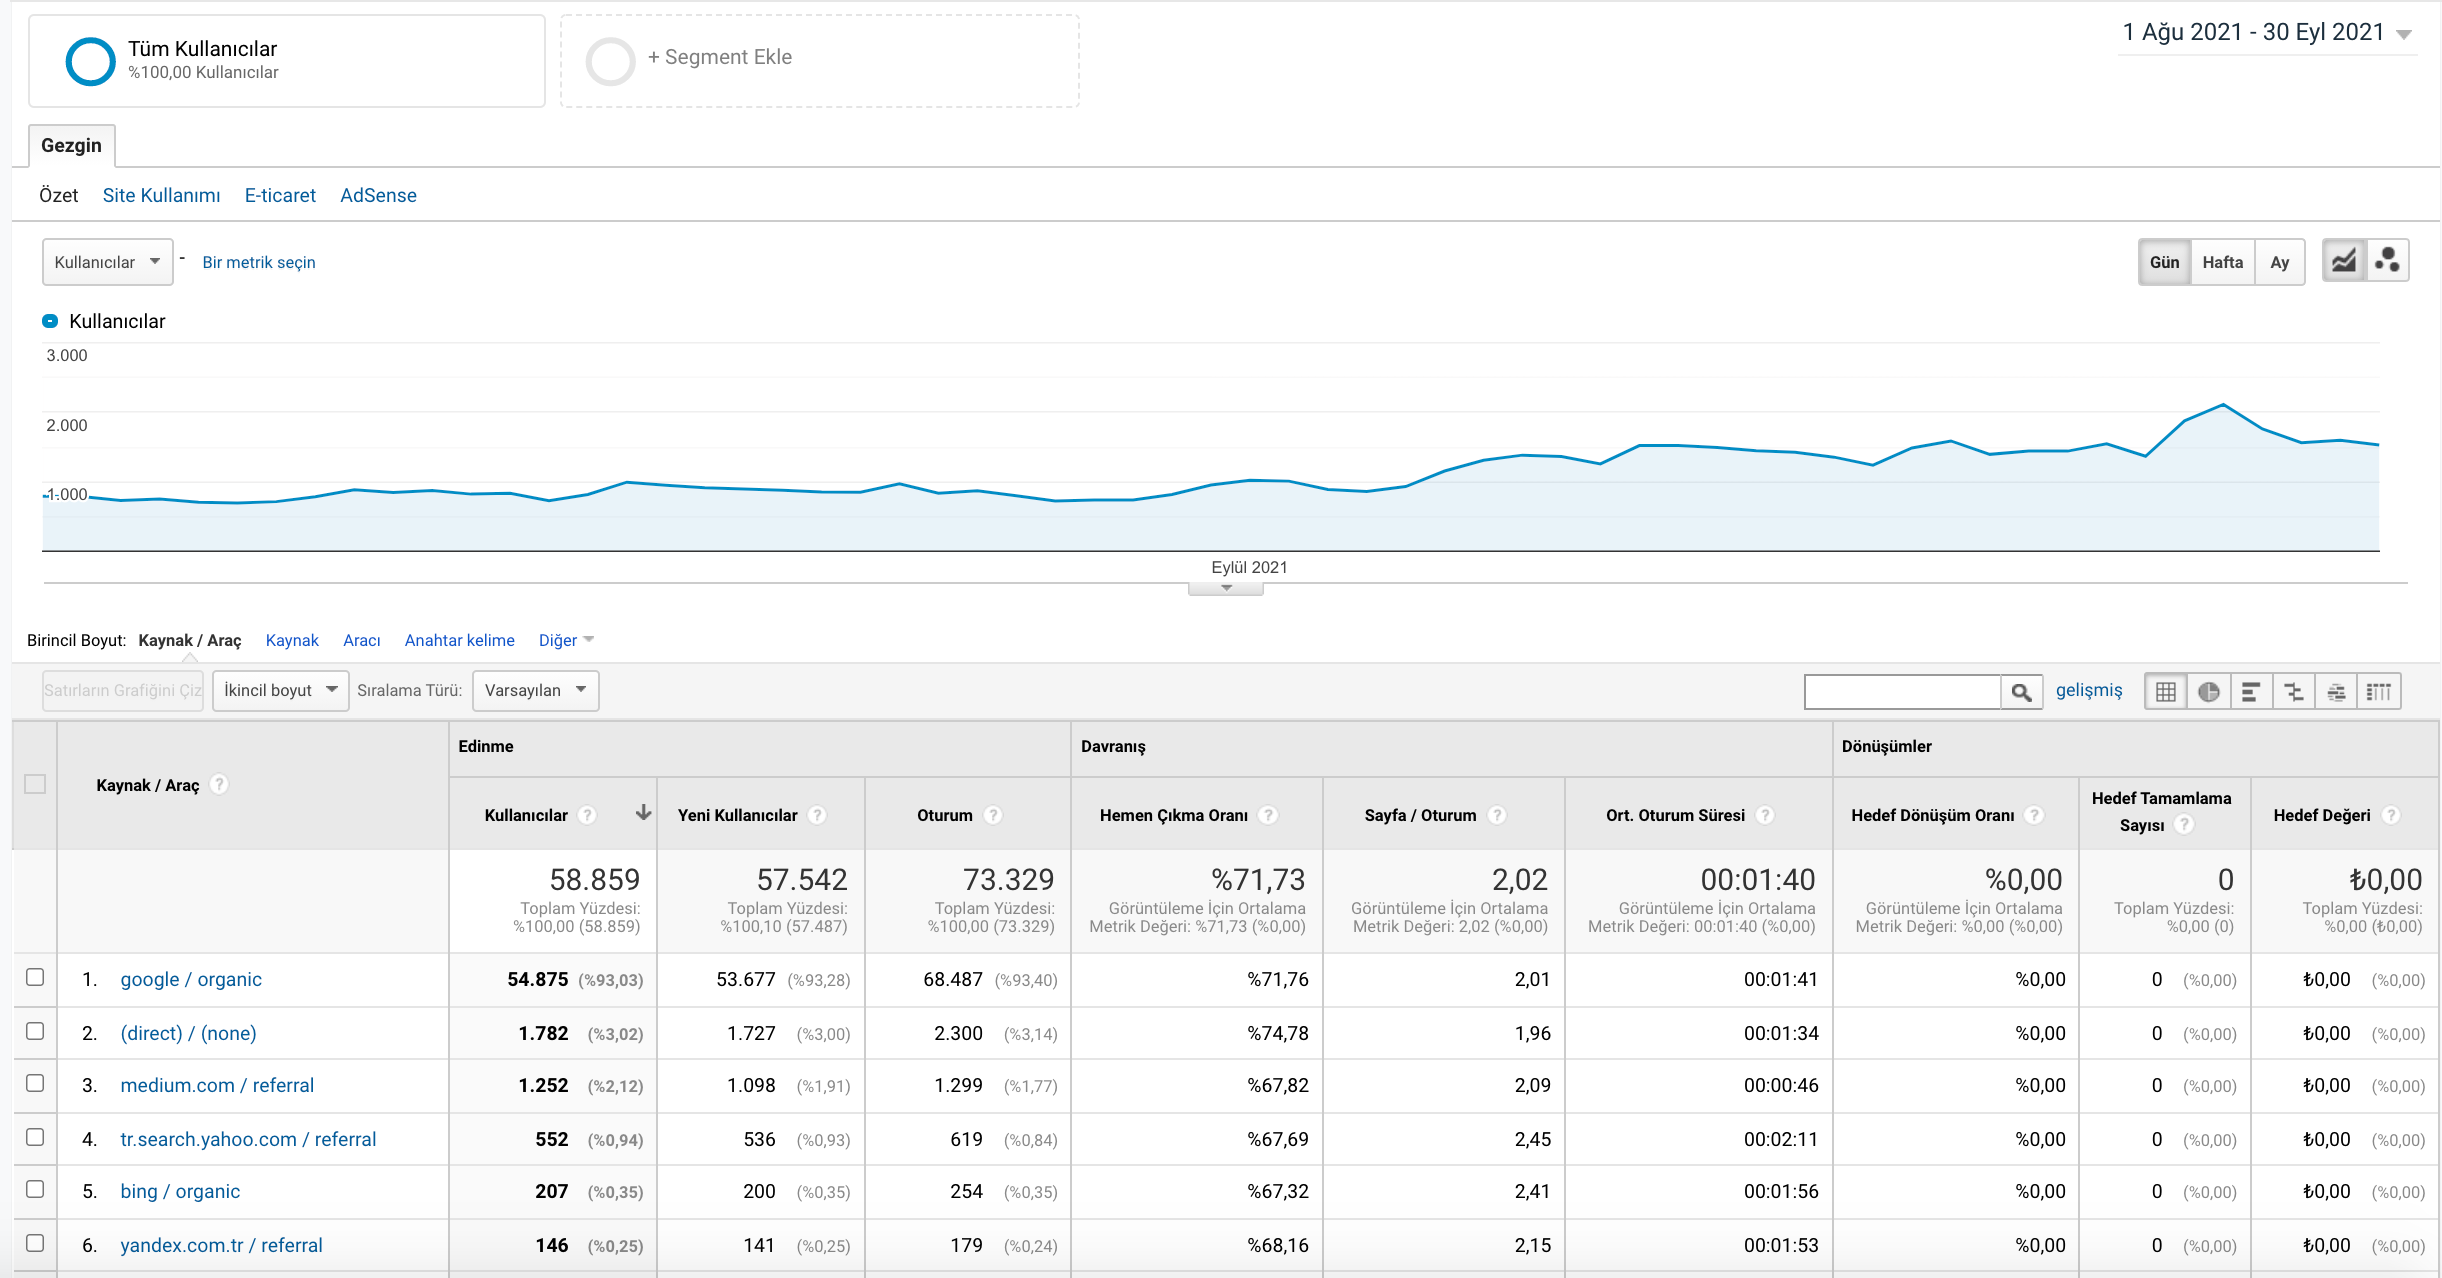Open help icon for Hedef Dönüşüm Oranı
The width and height of the screenshot is (2442, 1278).
click(x=2034, y=815)
